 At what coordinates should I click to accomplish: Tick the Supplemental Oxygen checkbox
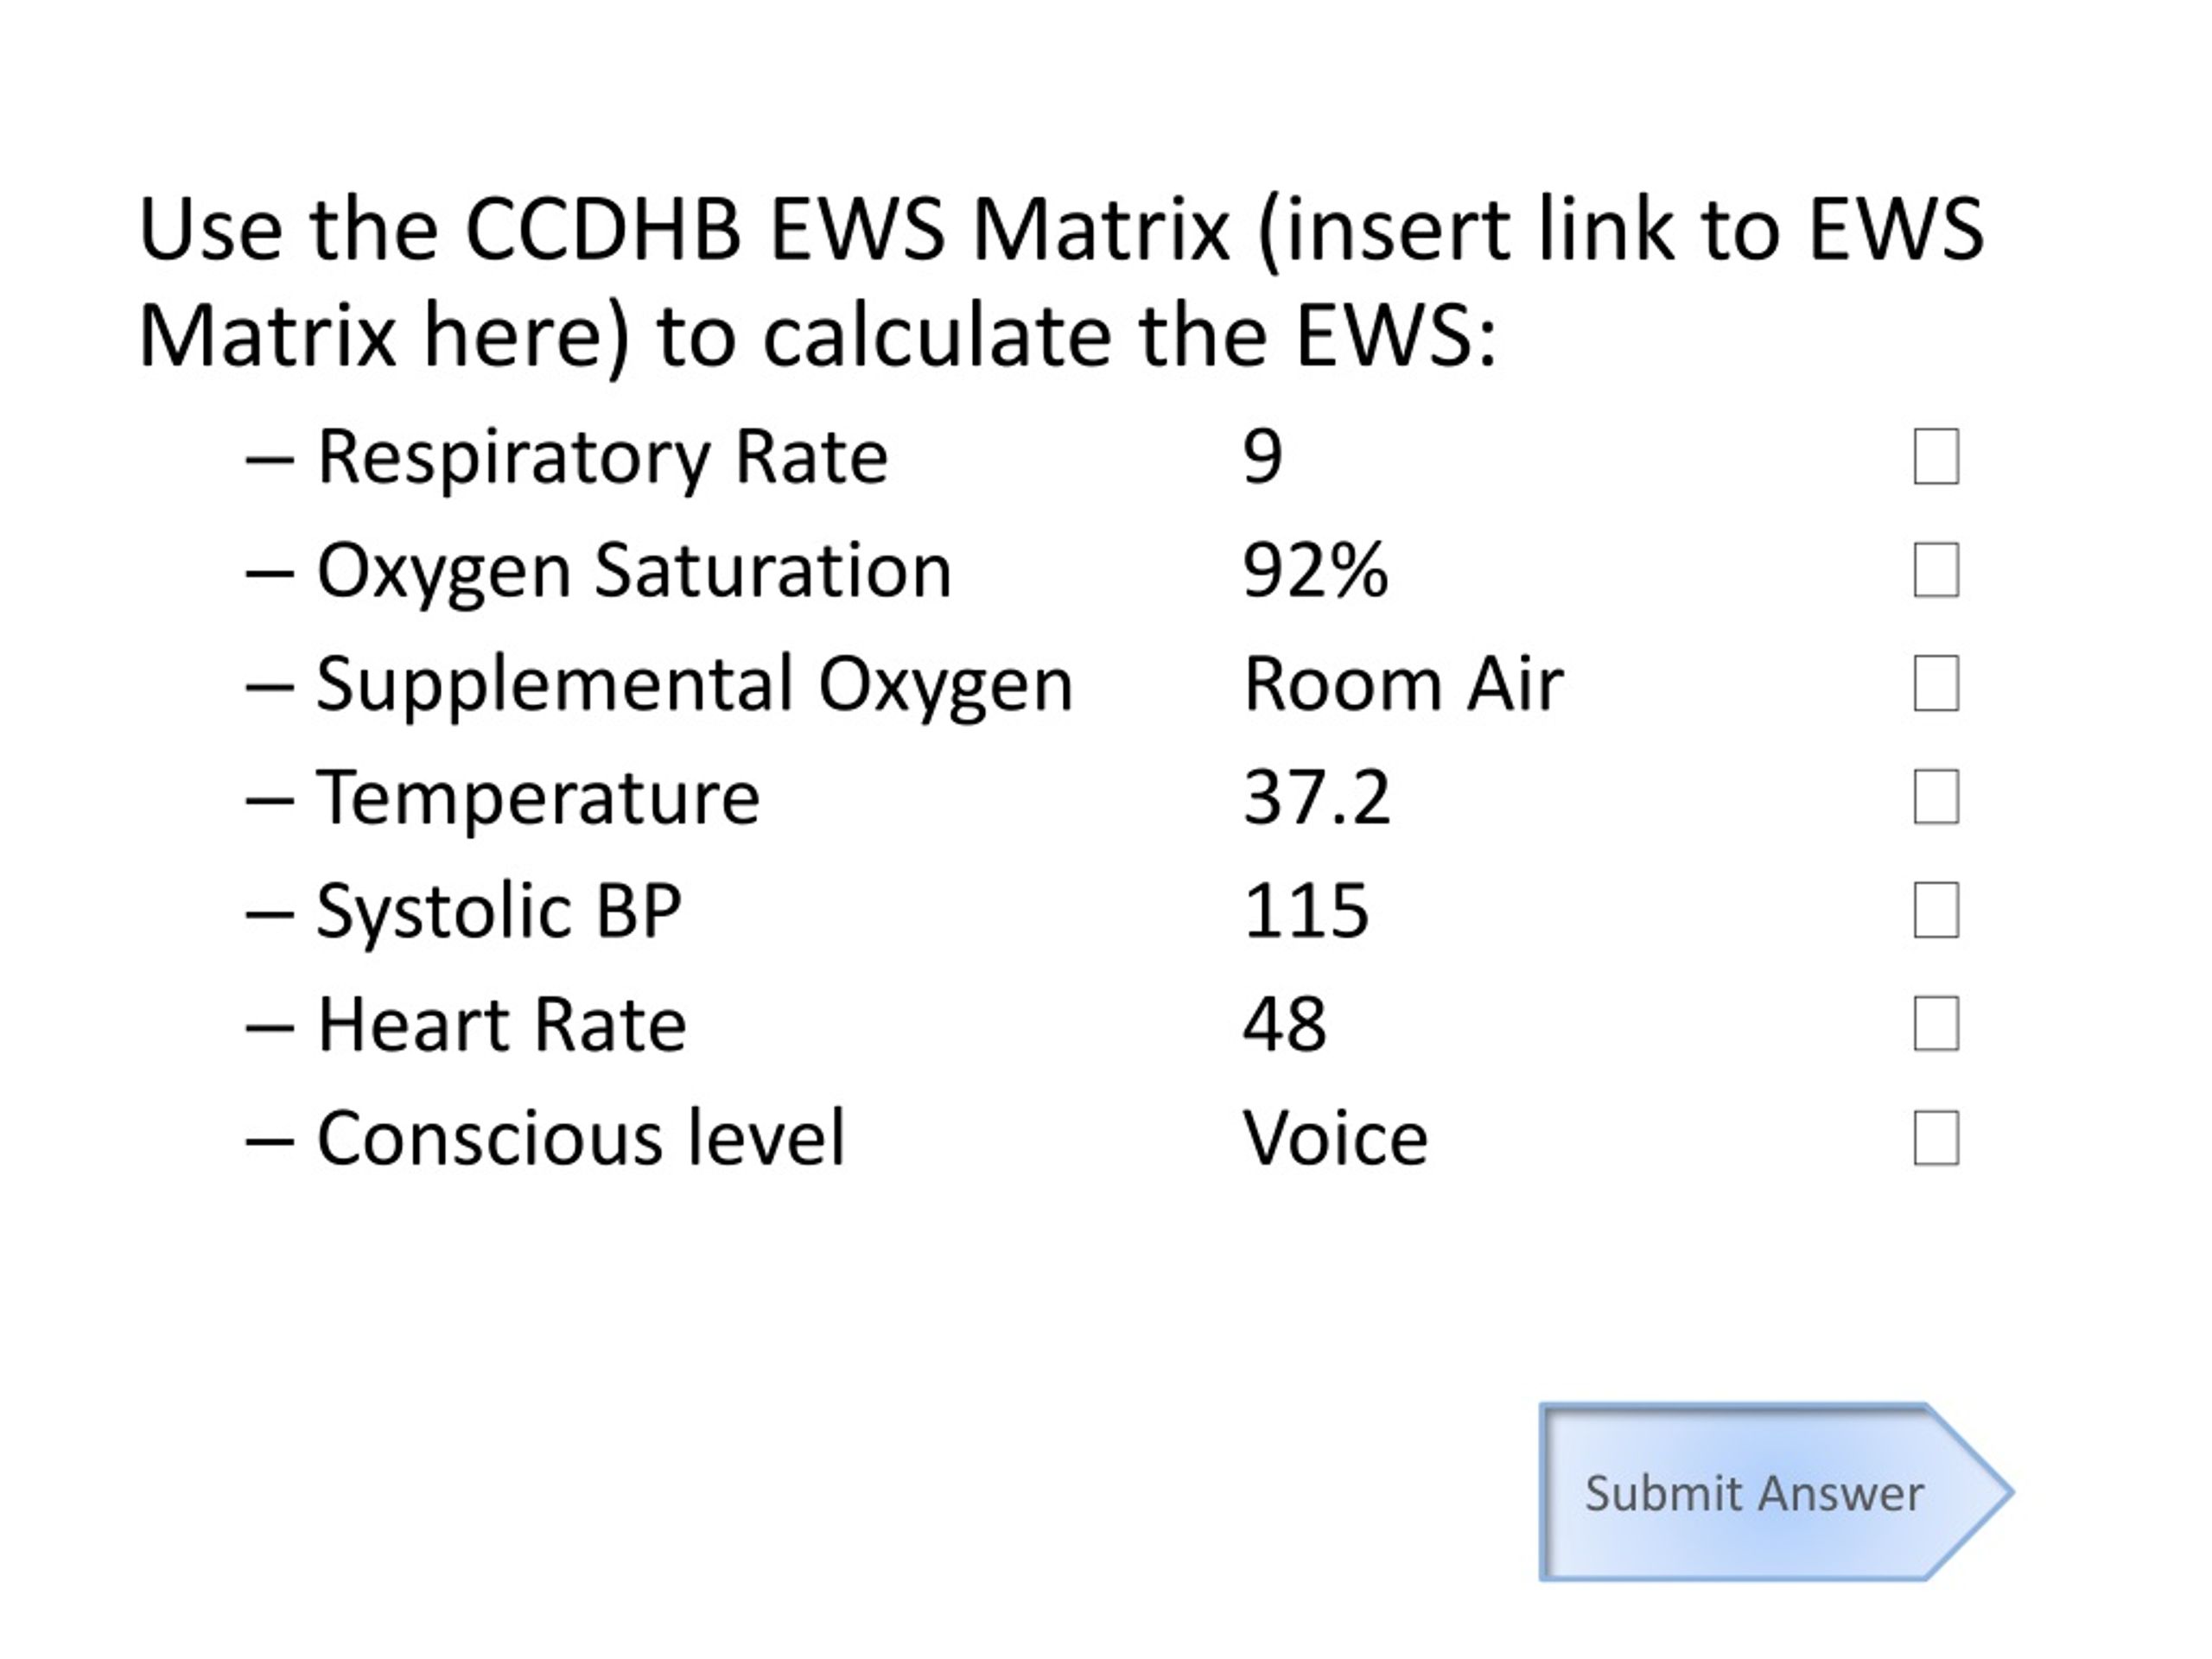coord(1936,683)
